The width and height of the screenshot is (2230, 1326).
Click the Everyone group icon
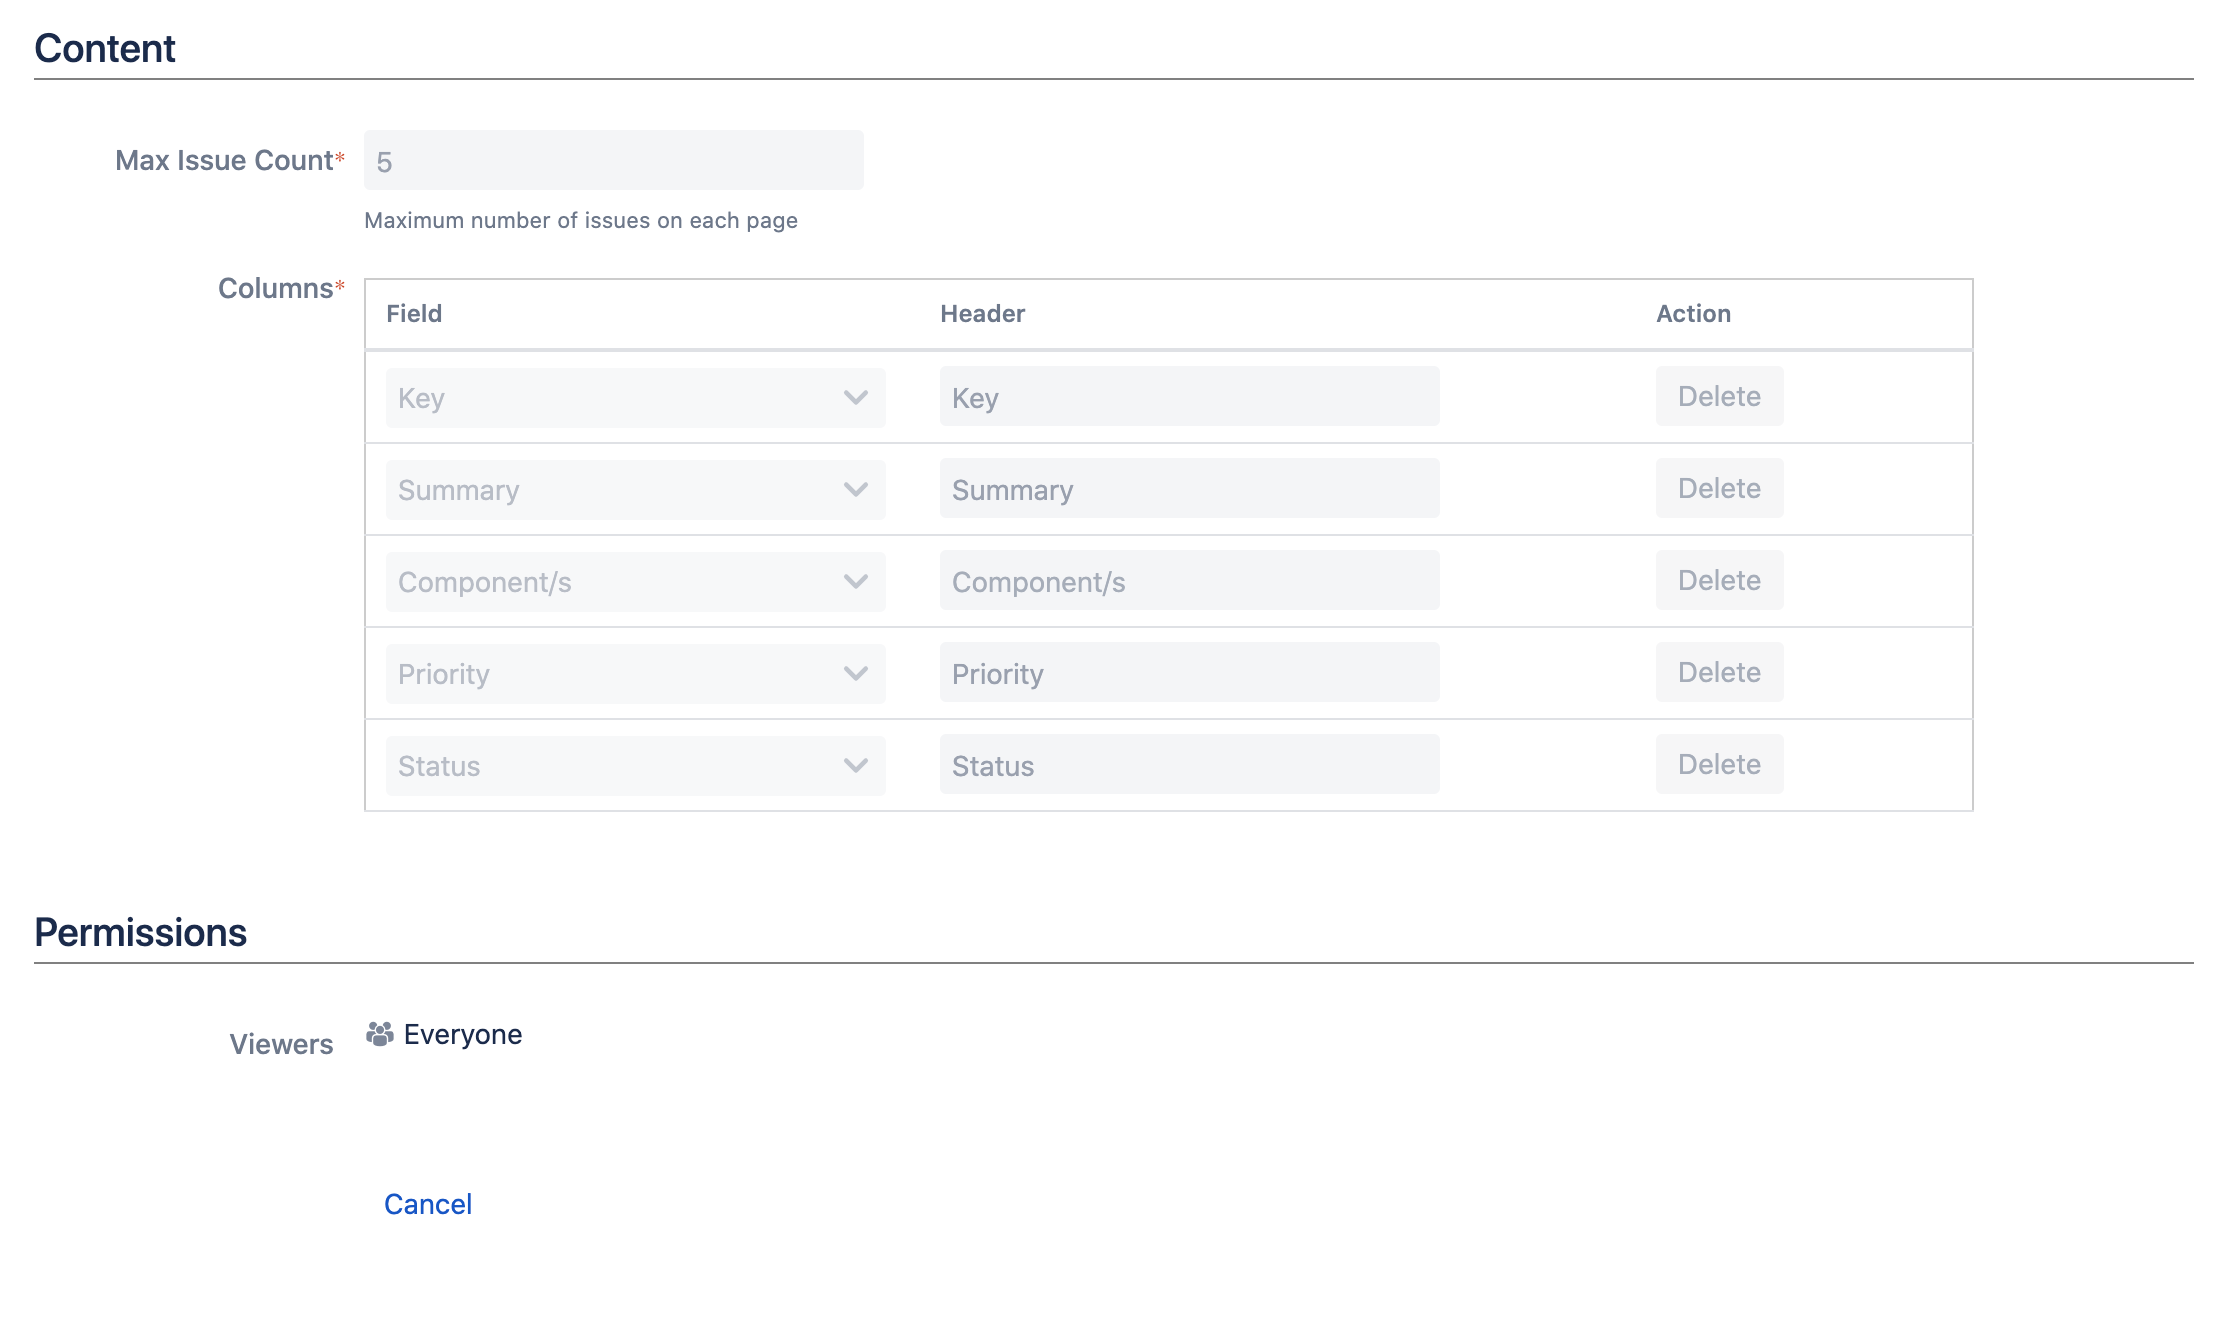[379, 1034]
